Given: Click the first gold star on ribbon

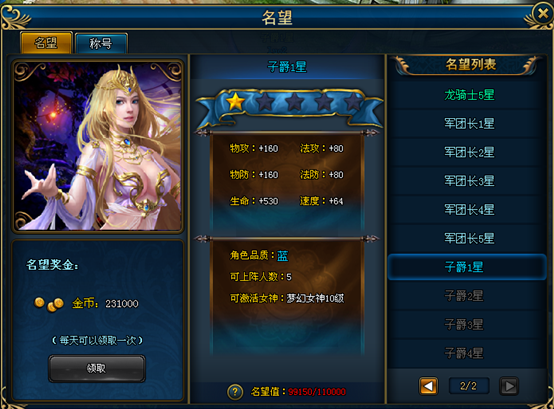Looking at the screenshot, I should tap(236, 102).
